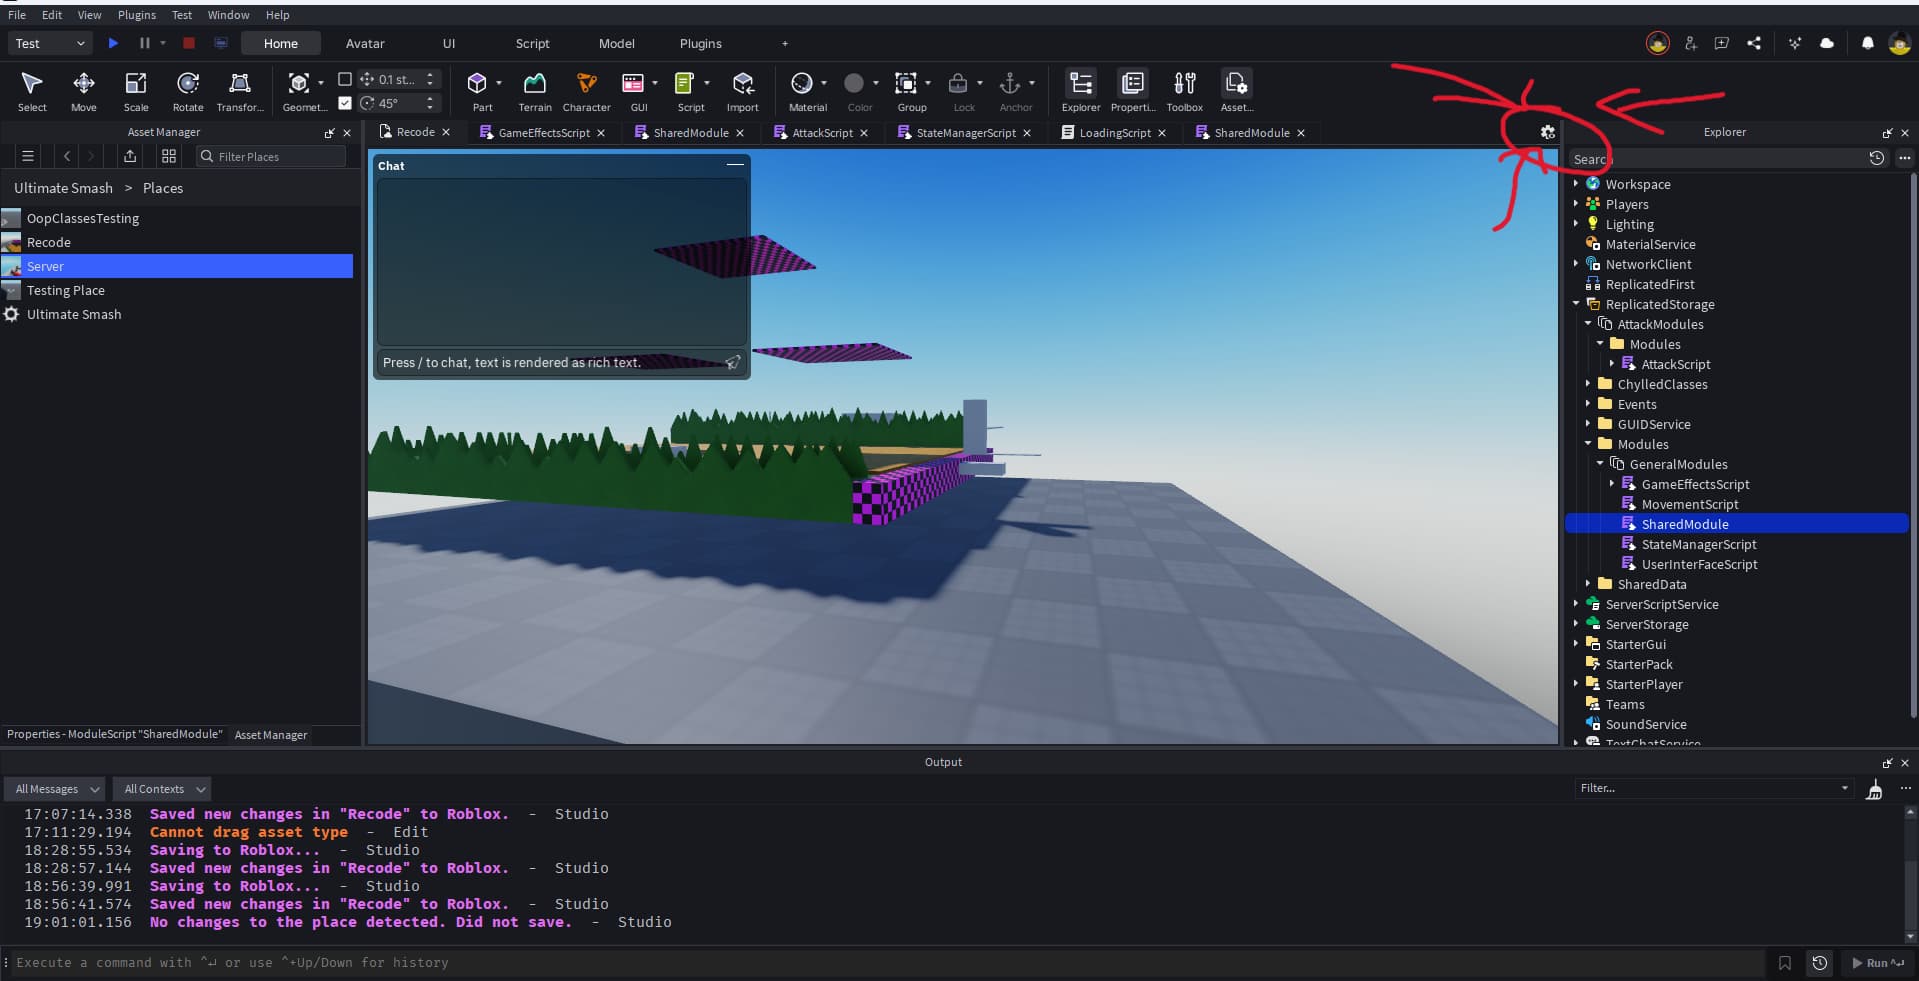Click the Share icon in the top bar
1919x981 pixels.
1754,43
